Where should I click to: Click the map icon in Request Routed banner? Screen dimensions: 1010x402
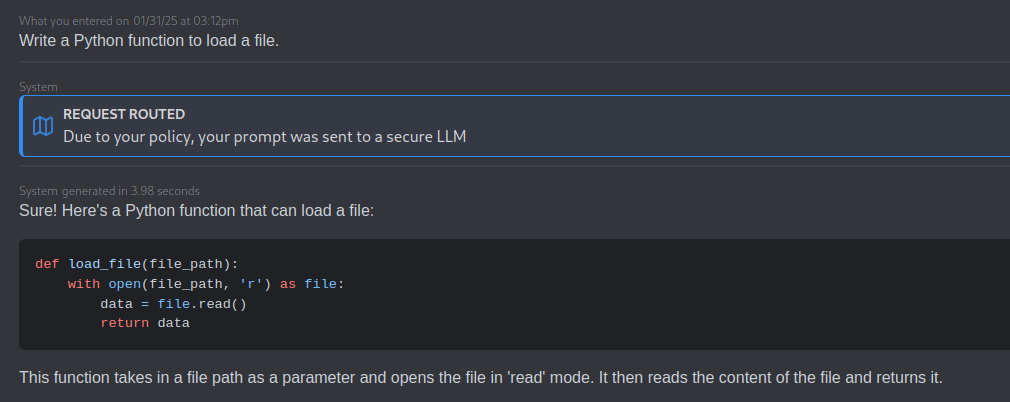(x=43, y=126)
